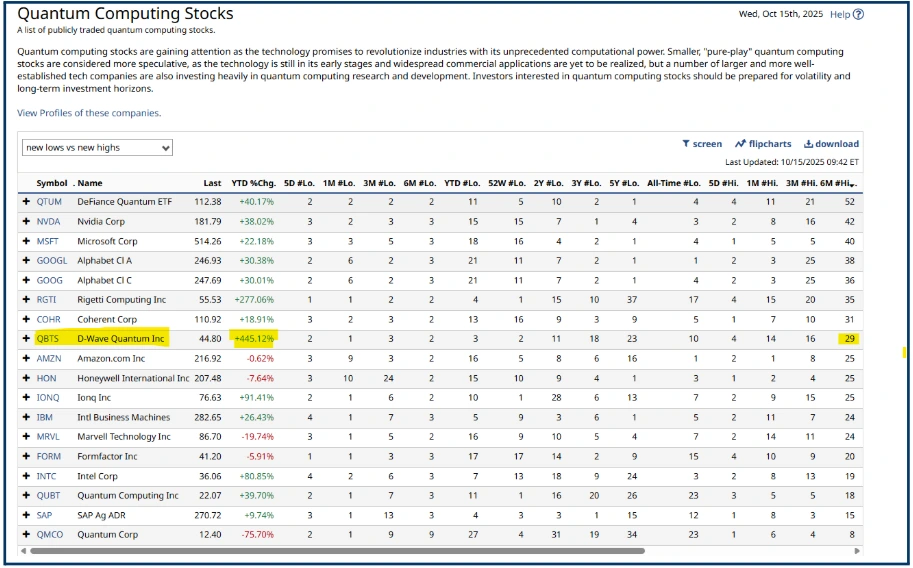913x568 pixels.
Task: Sort table by 6M #Hi. column
Action: point(838,183)
